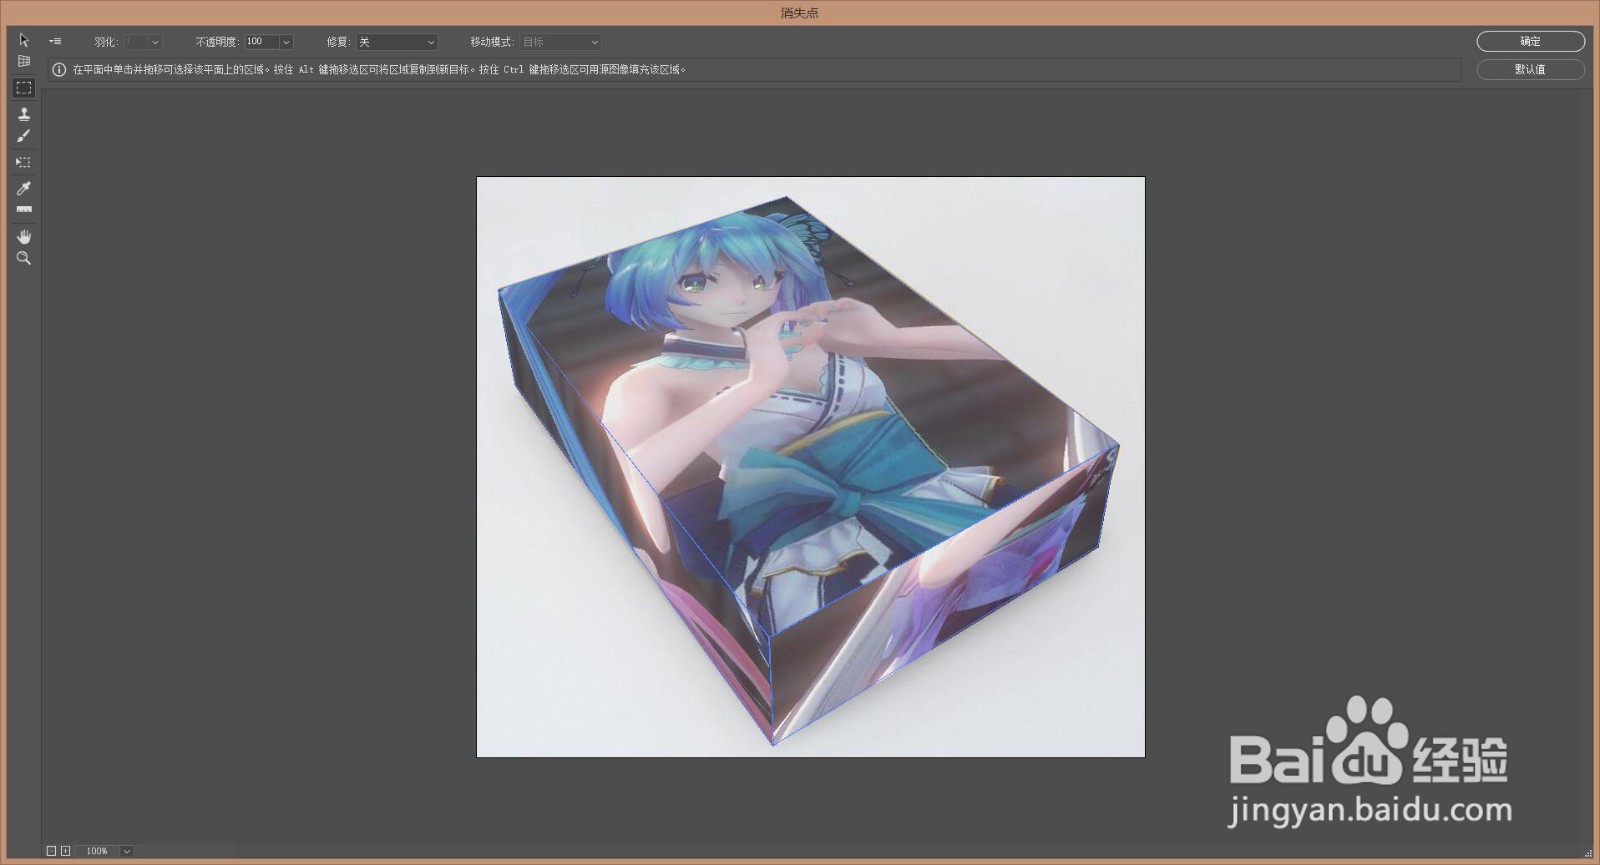Select the Zoom magnifier tool
The width and height of the screenshot is (1600, 865).
[24, 258]
